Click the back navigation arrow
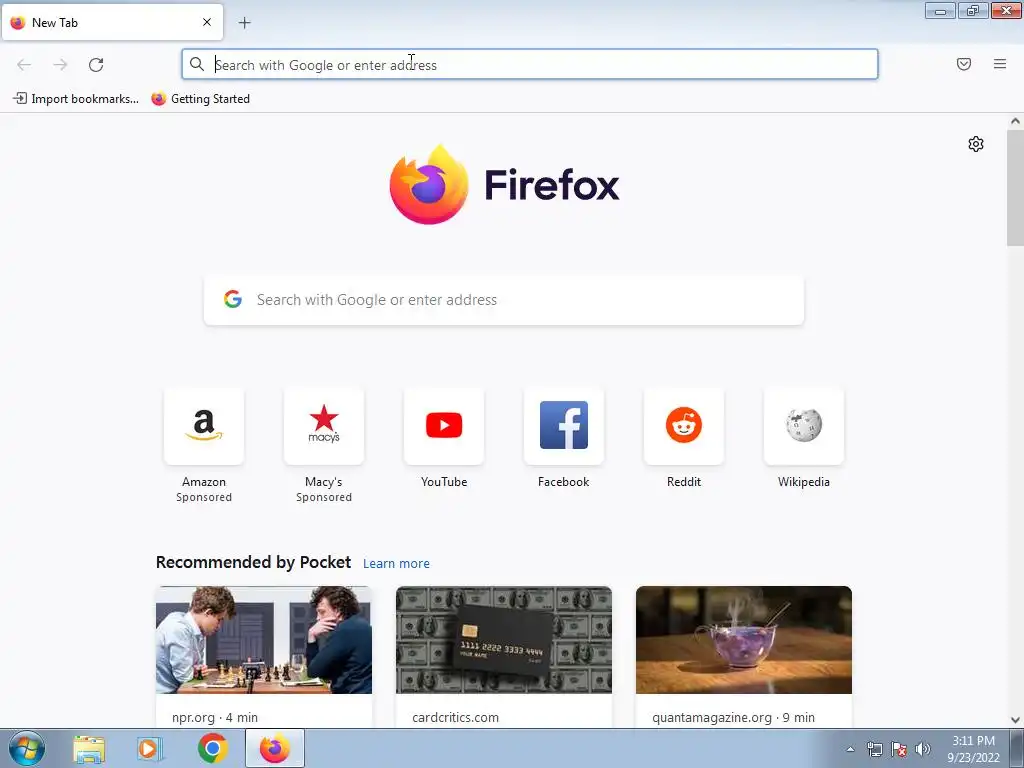Viewport: 1024px width, 768px height. [x=24, y=65]
